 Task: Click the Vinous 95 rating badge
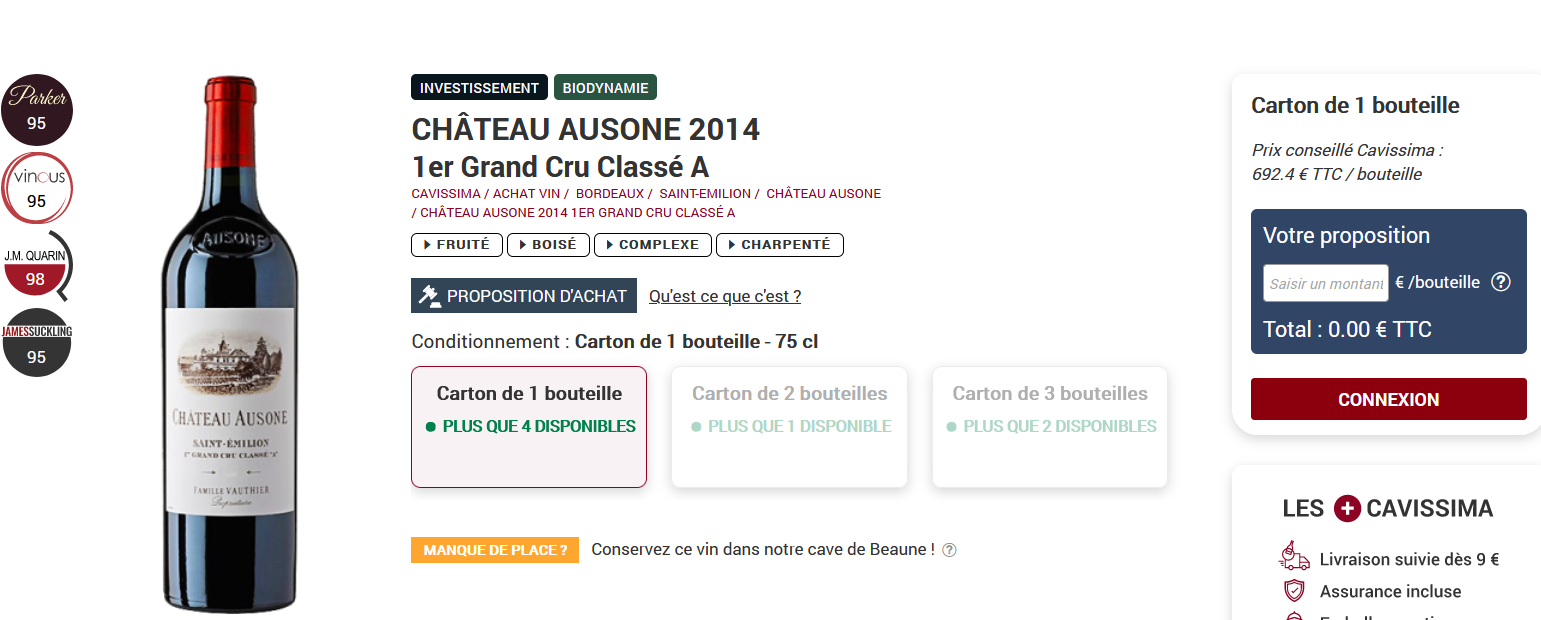[37, 188]
